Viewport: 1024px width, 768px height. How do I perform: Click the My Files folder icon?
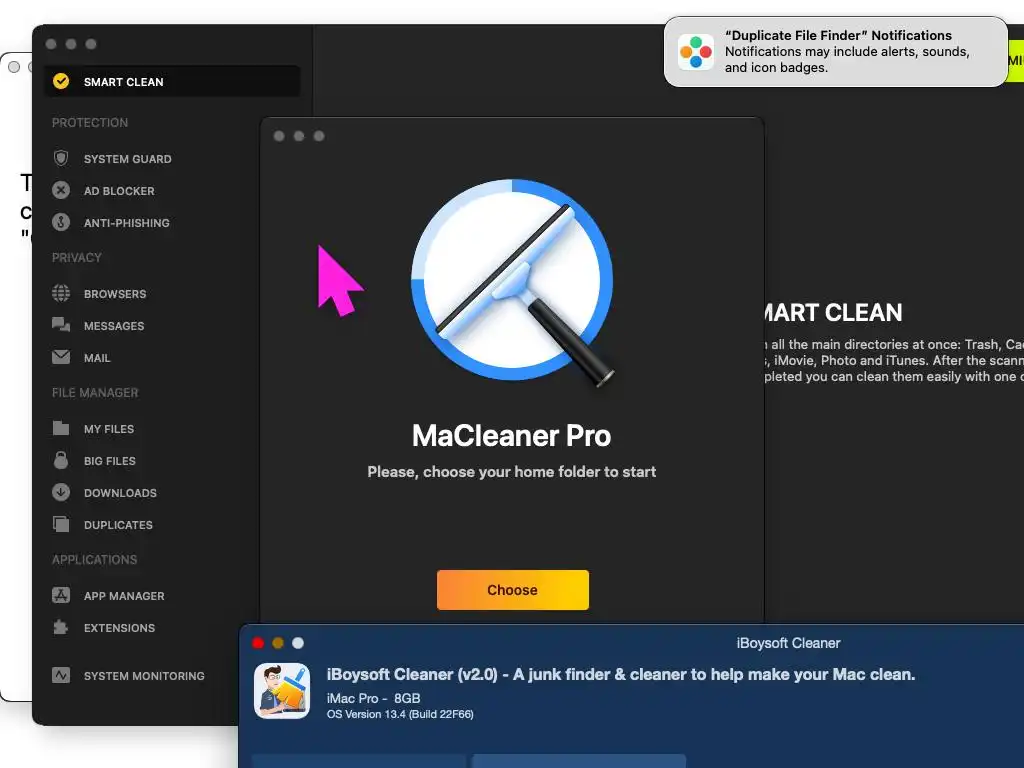point(61,428)
